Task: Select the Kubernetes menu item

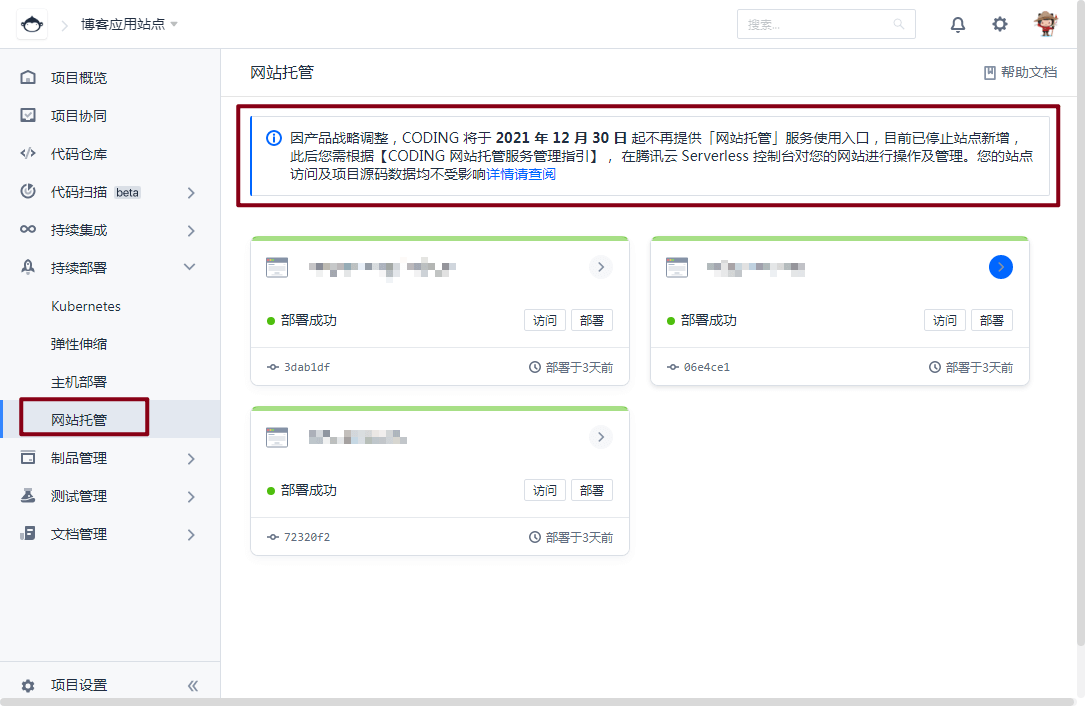Action: [86, 306]
